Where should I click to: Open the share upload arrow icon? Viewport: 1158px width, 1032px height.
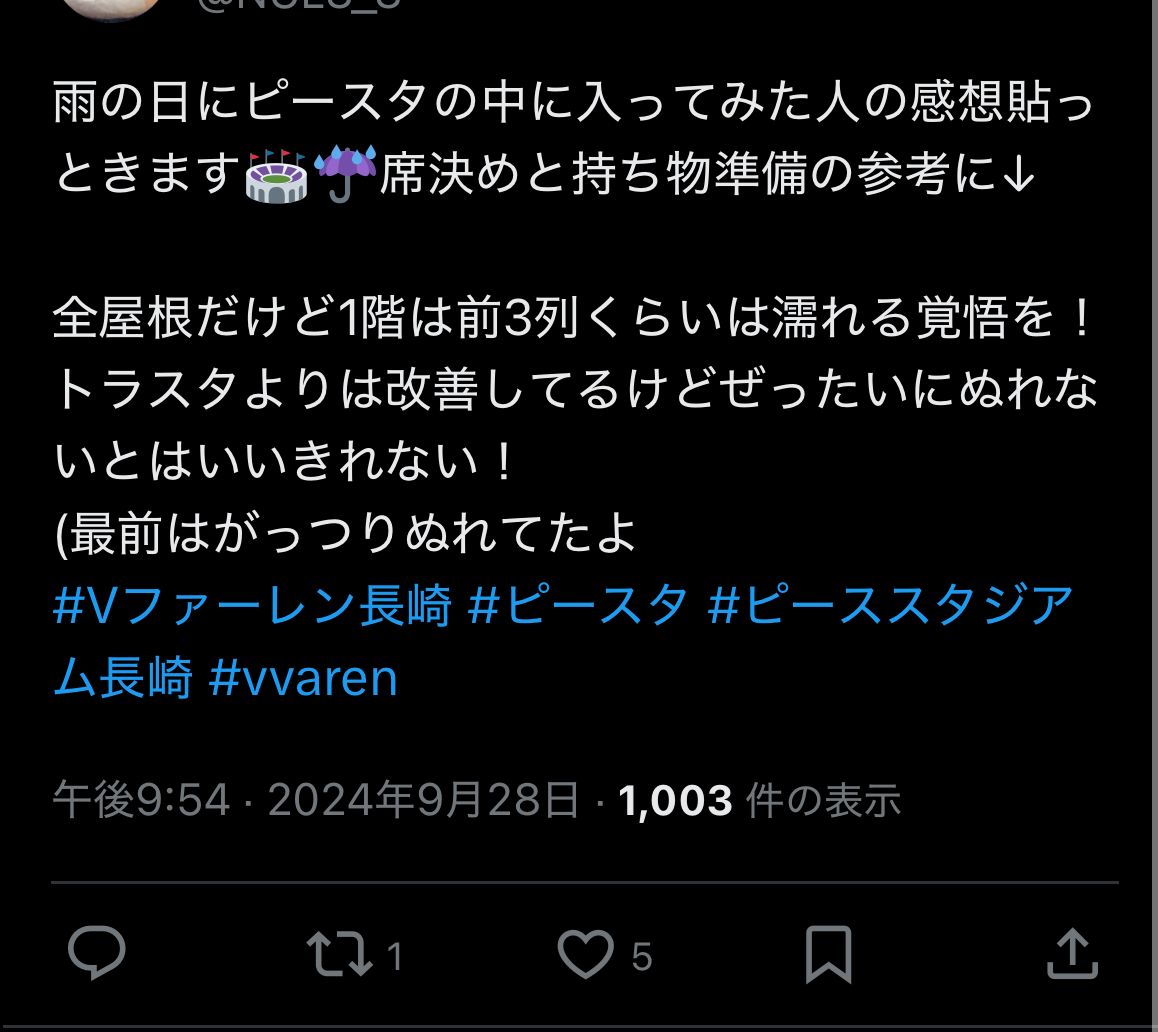(1072, 954)
